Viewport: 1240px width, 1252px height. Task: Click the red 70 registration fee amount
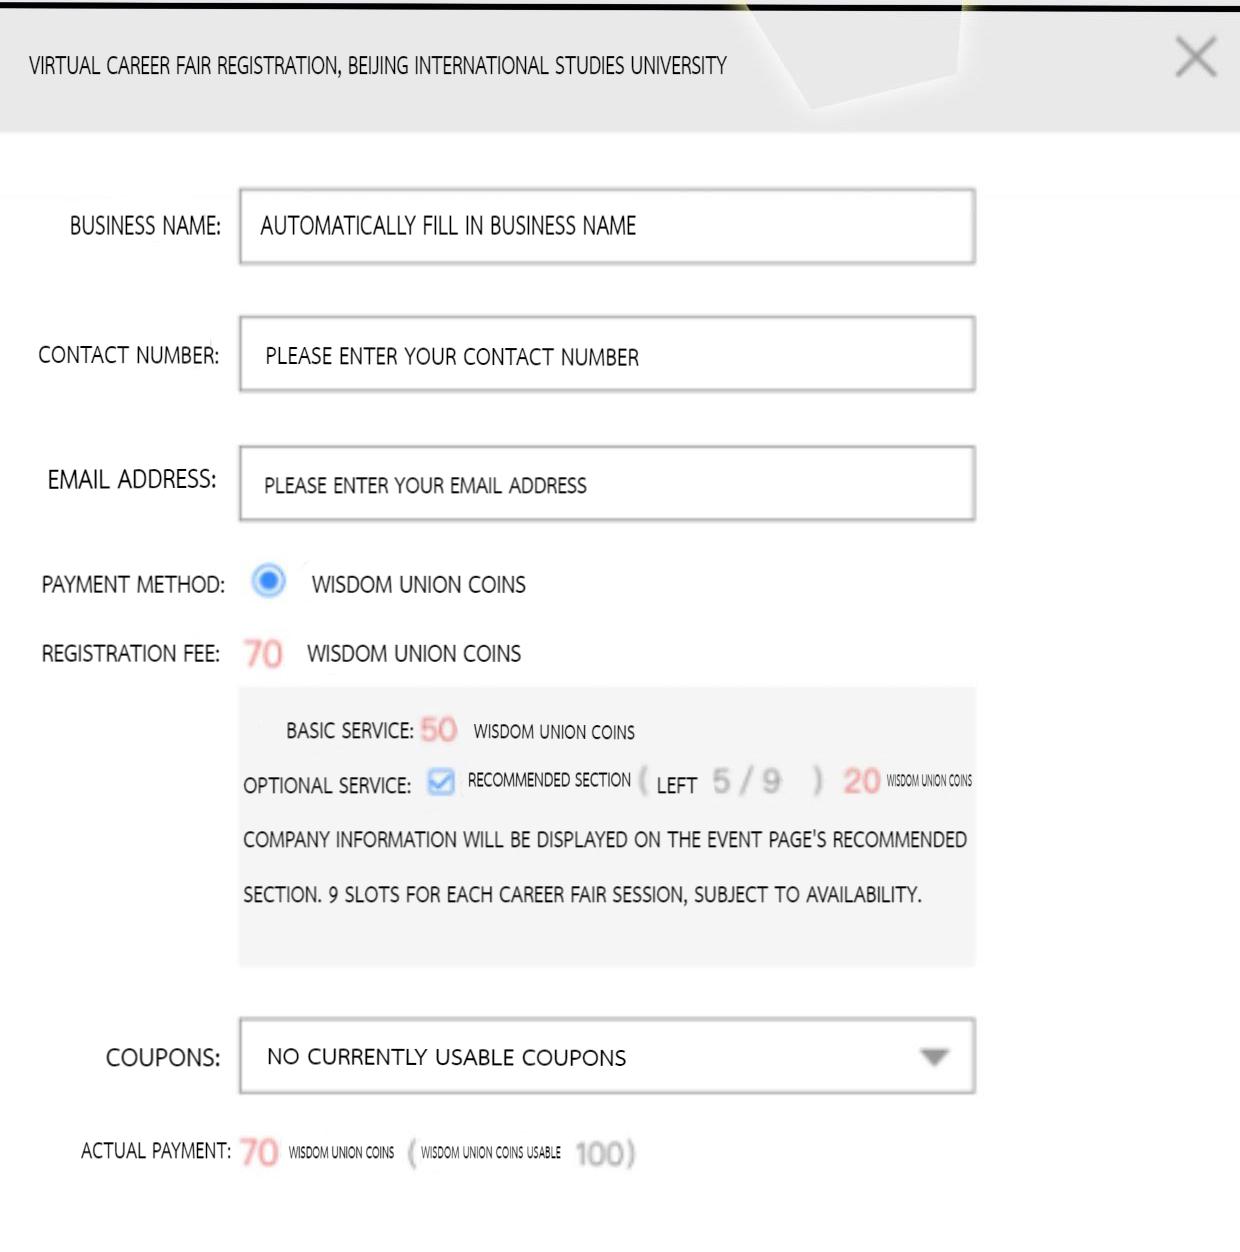click(263, 654)
